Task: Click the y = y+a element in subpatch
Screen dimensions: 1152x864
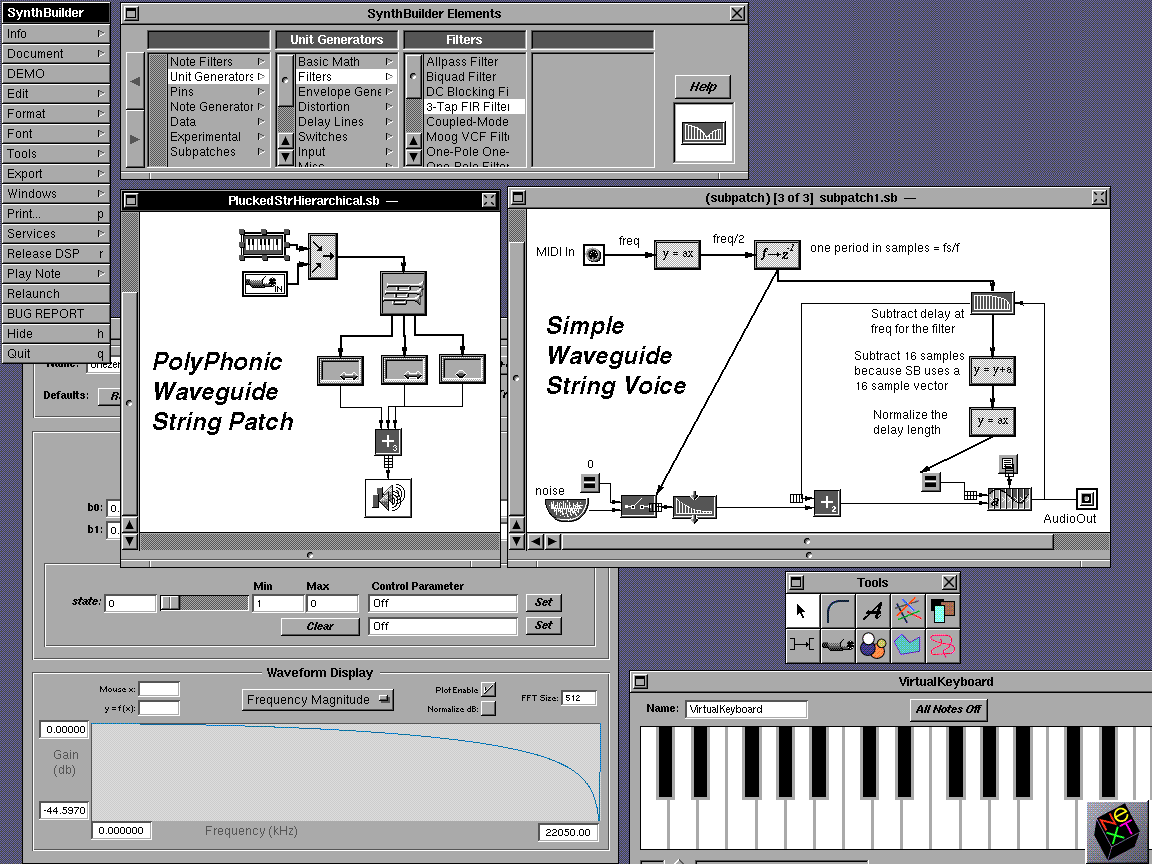Action: coord(993,370)
